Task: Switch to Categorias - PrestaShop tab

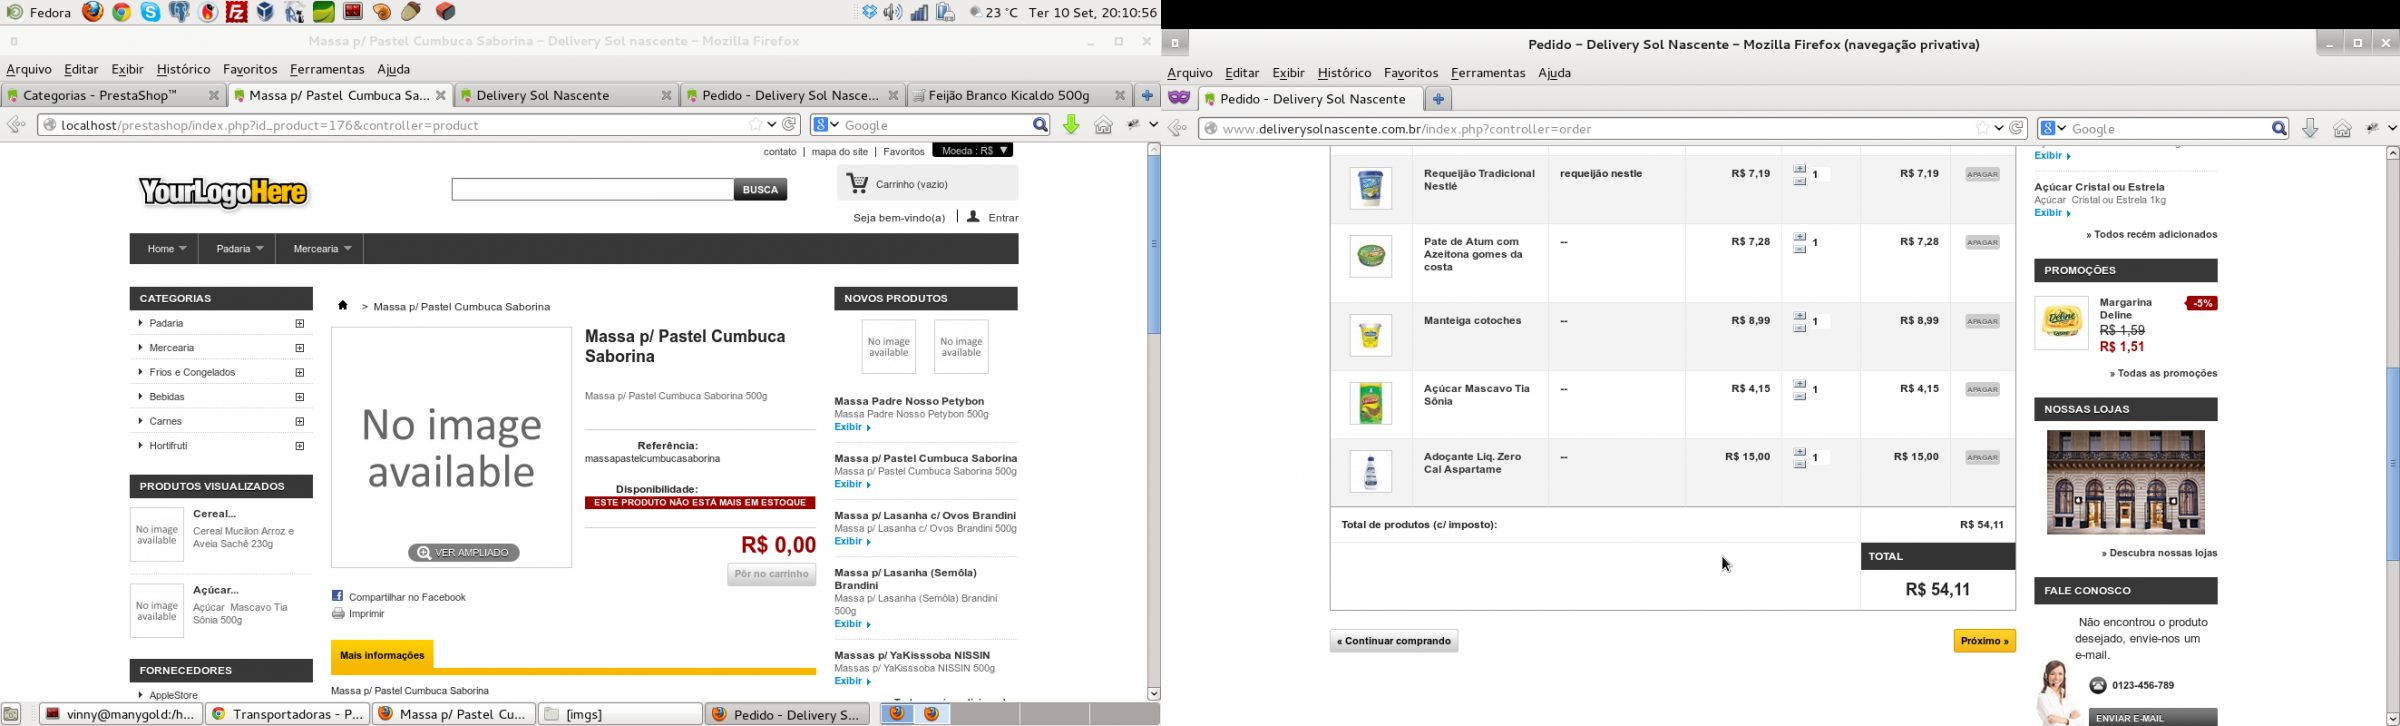Action: (x=112, y=95)
